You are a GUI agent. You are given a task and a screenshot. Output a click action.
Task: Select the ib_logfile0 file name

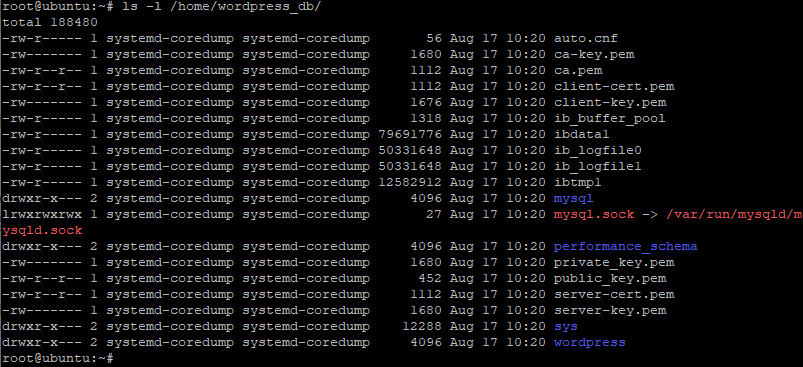coord(598,150)
